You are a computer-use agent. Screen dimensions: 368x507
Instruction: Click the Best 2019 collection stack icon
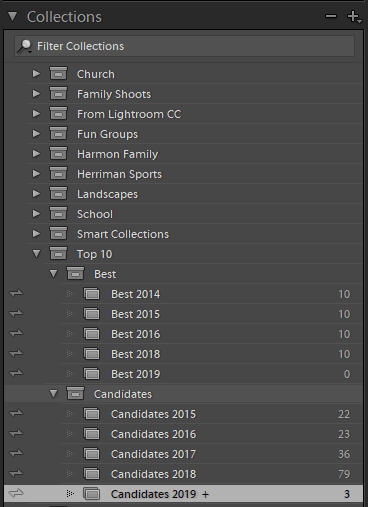(92, 374)
